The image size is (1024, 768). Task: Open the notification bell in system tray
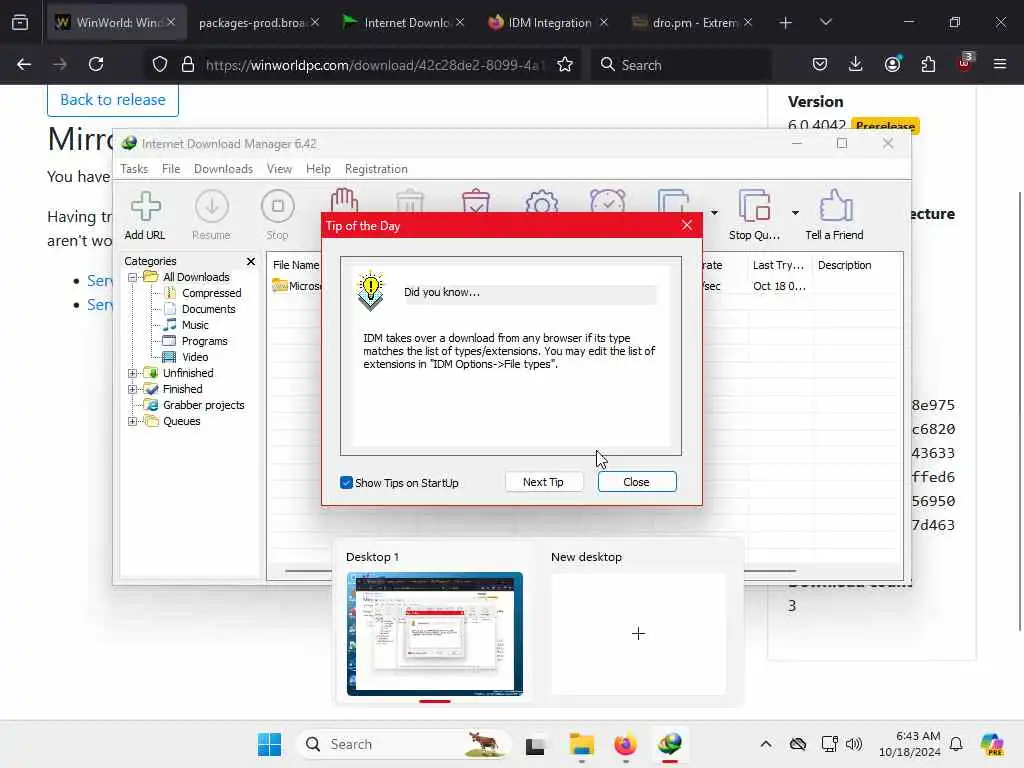point(956,744)
